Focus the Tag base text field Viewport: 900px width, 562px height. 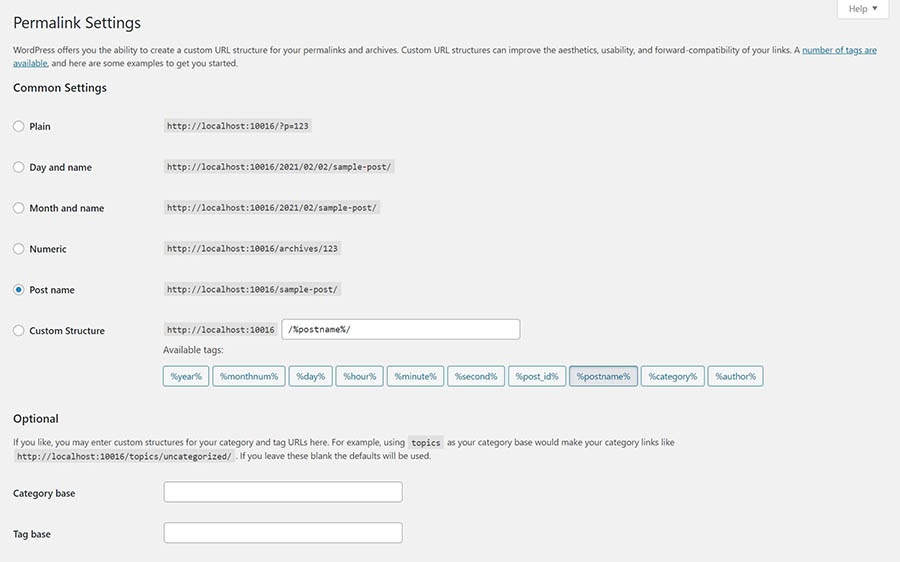282,533
